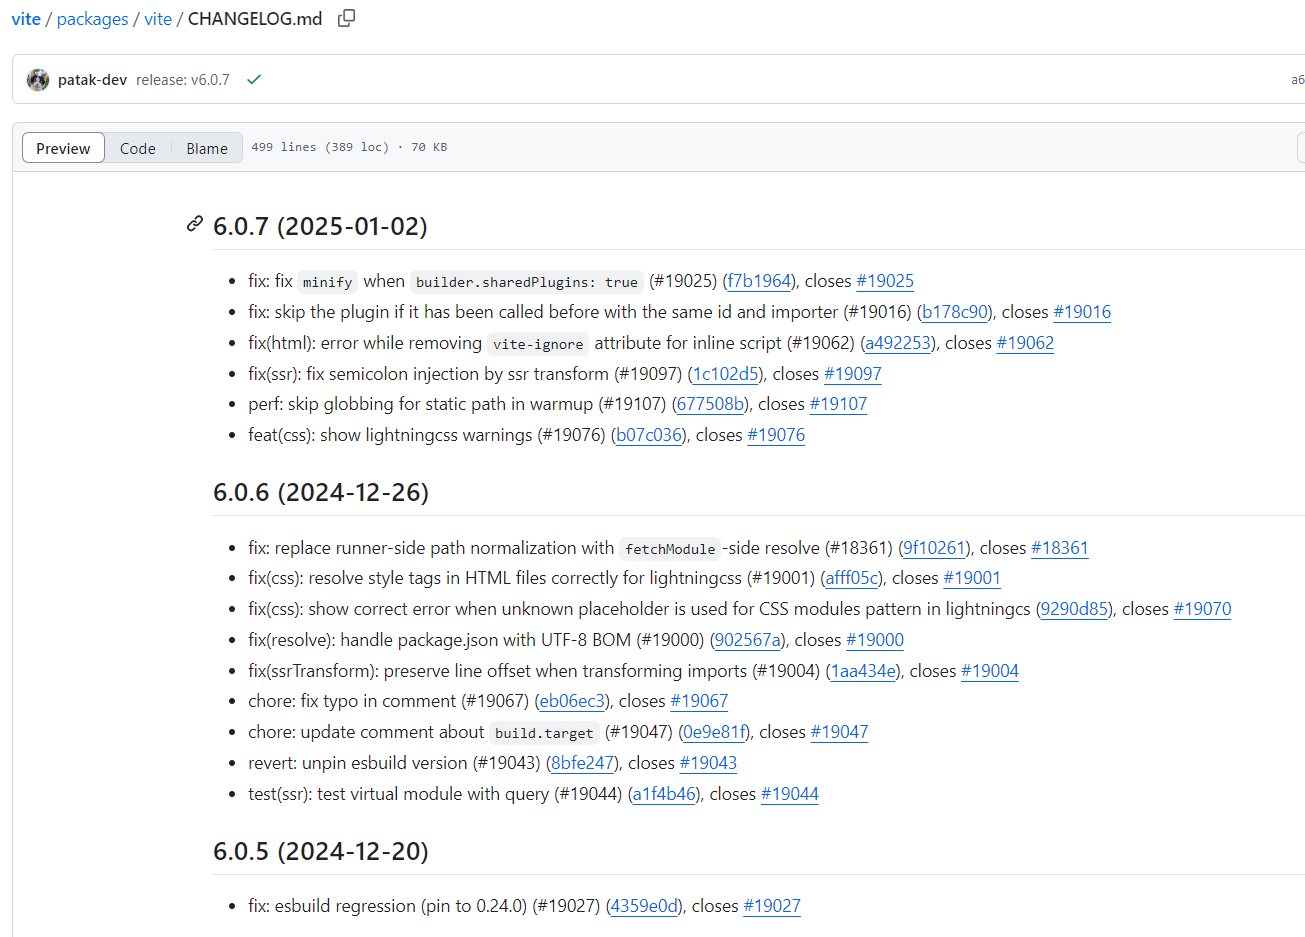Open commit 8bfe247

tap(583, 763)
